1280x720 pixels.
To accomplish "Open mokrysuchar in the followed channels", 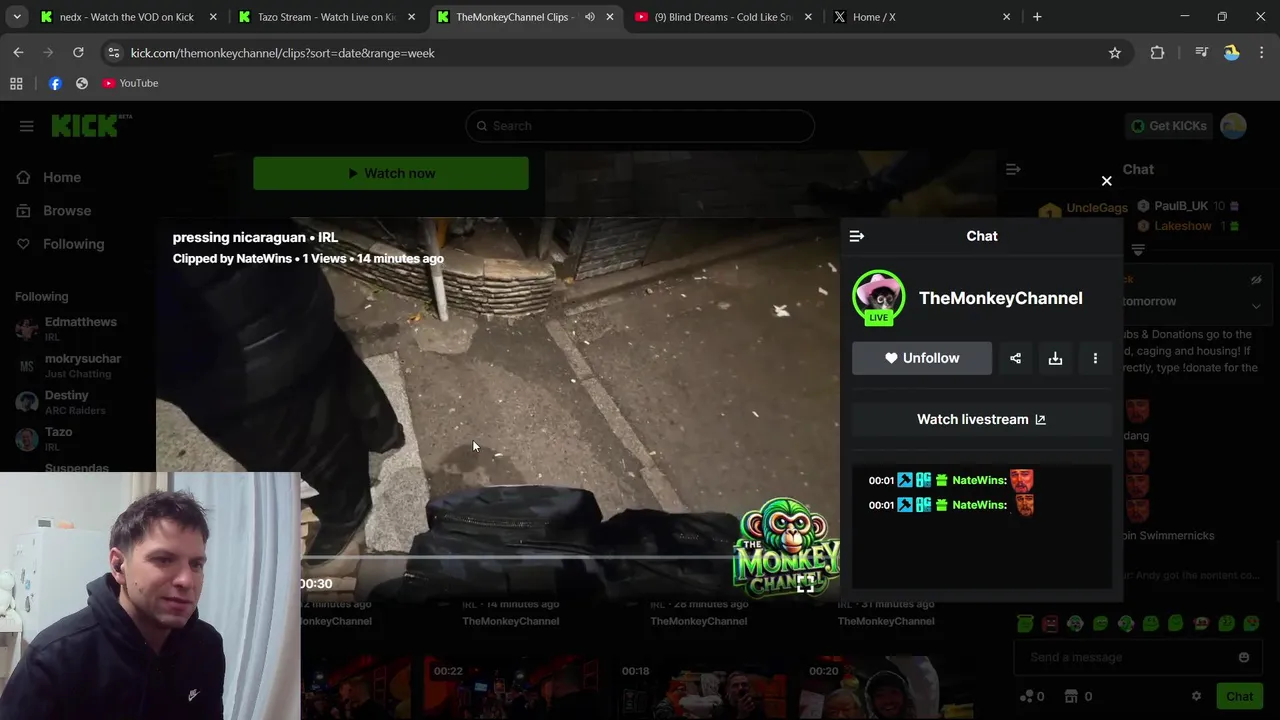I will pyautogui.click(x=80, y=365).
